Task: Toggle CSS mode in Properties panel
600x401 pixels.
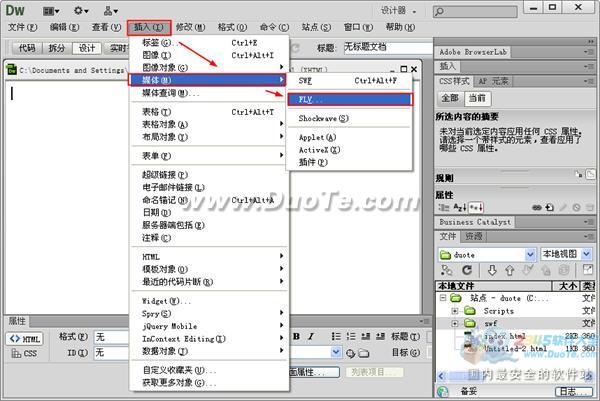Action: [24, 353]
